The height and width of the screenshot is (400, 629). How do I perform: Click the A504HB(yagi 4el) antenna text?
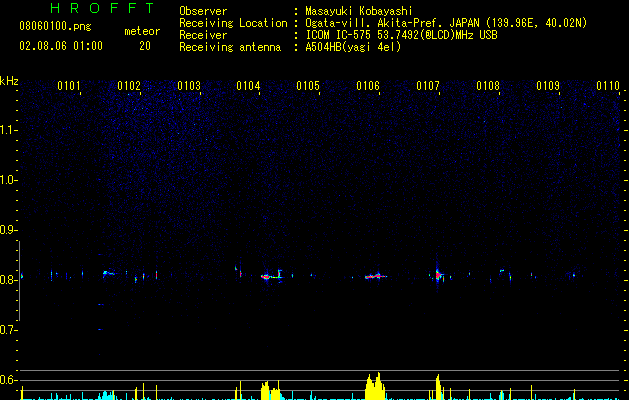click(353, 47)
